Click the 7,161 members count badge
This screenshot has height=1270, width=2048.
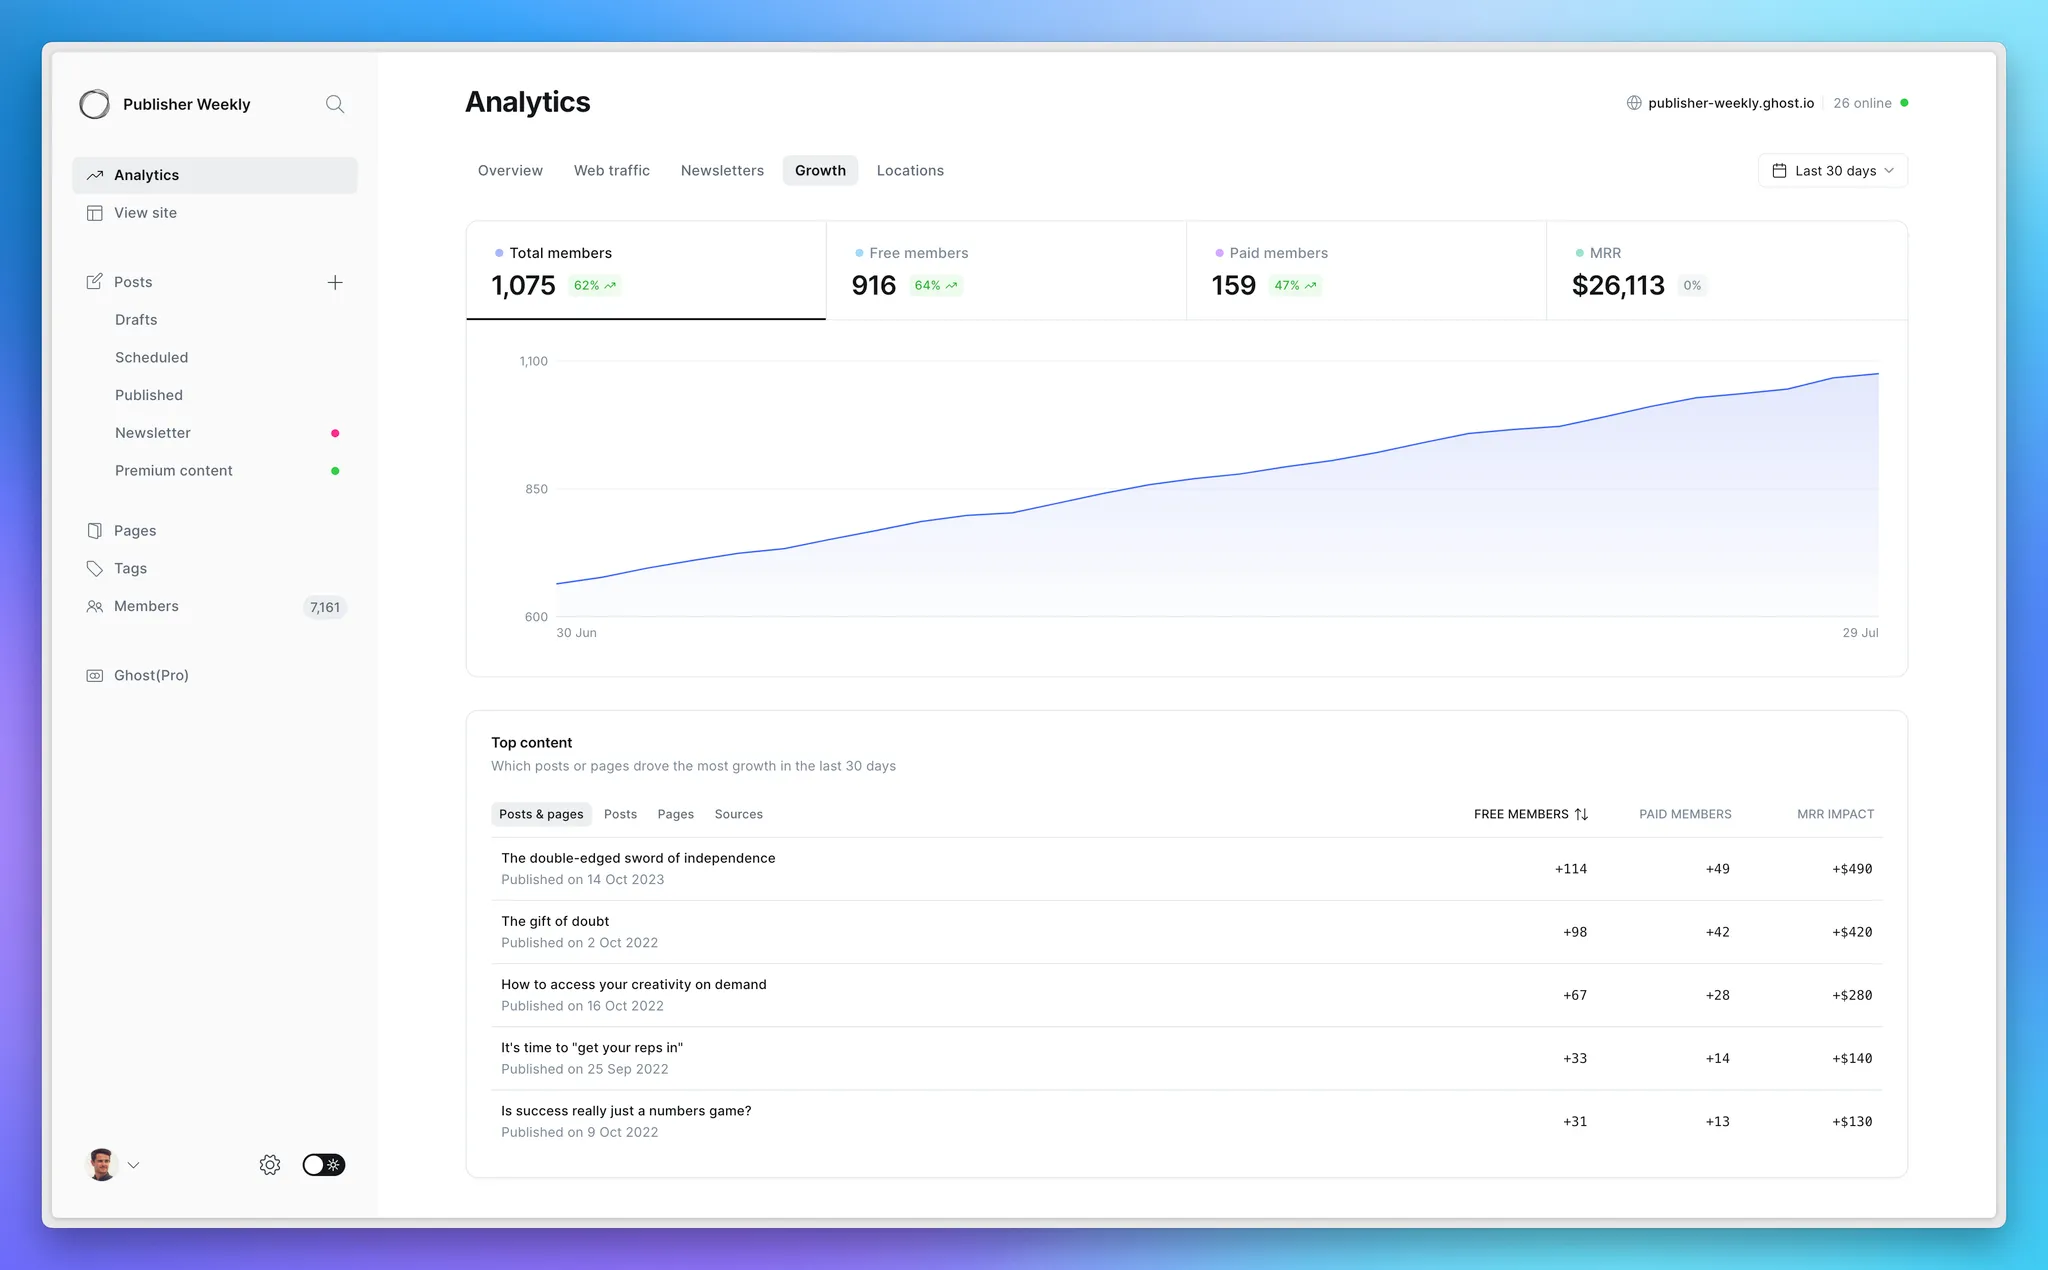click(x=325, y=607)
